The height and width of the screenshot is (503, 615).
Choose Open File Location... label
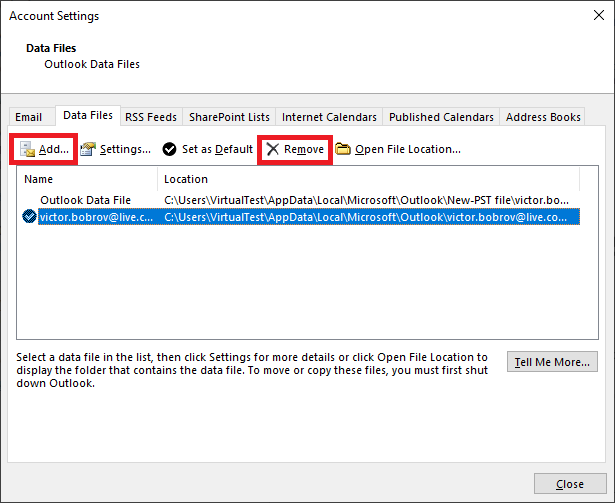[408, 149]
